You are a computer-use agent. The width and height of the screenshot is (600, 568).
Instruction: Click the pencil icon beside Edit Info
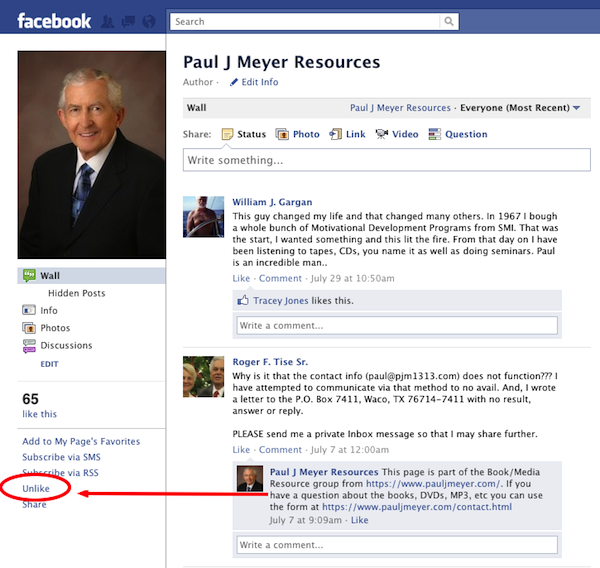click(x=233, y=82)
